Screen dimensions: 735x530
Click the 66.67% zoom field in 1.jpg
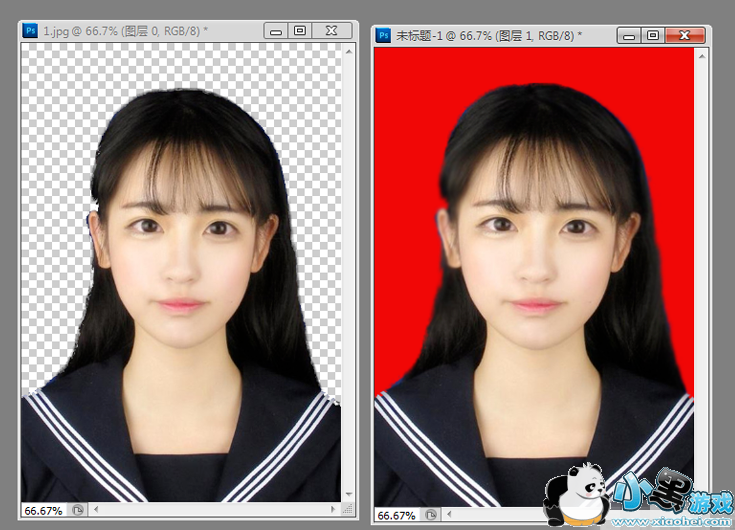(44, 510)
